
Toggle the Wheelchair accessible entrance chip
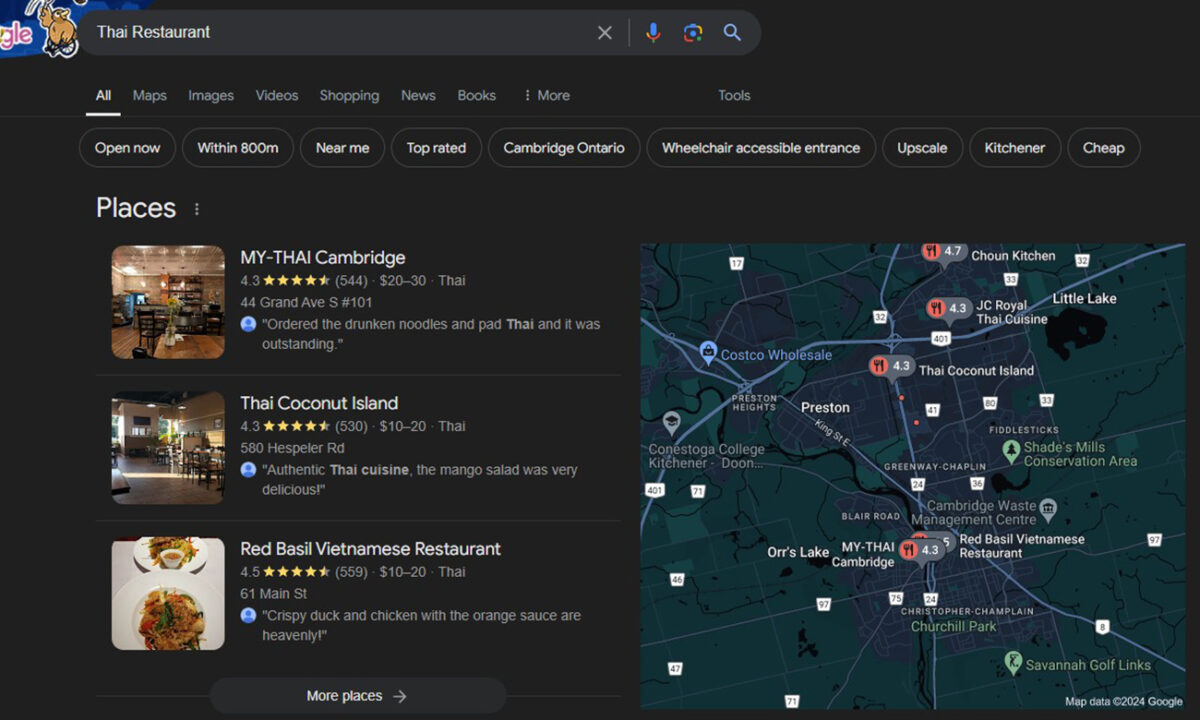click(761, 148)
